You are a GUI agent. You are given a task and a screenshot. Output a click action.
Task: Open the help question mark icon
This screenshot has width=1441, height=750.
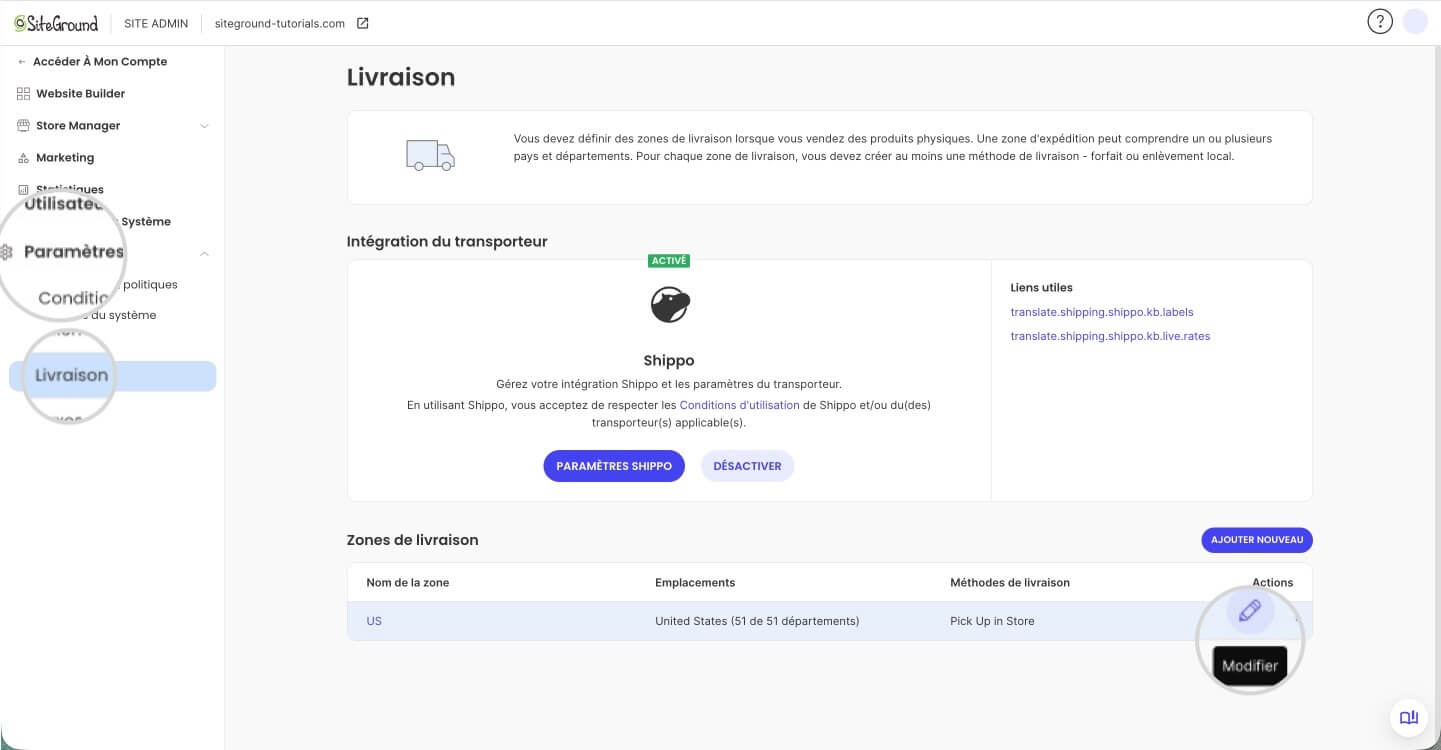tap(1380, 22)
